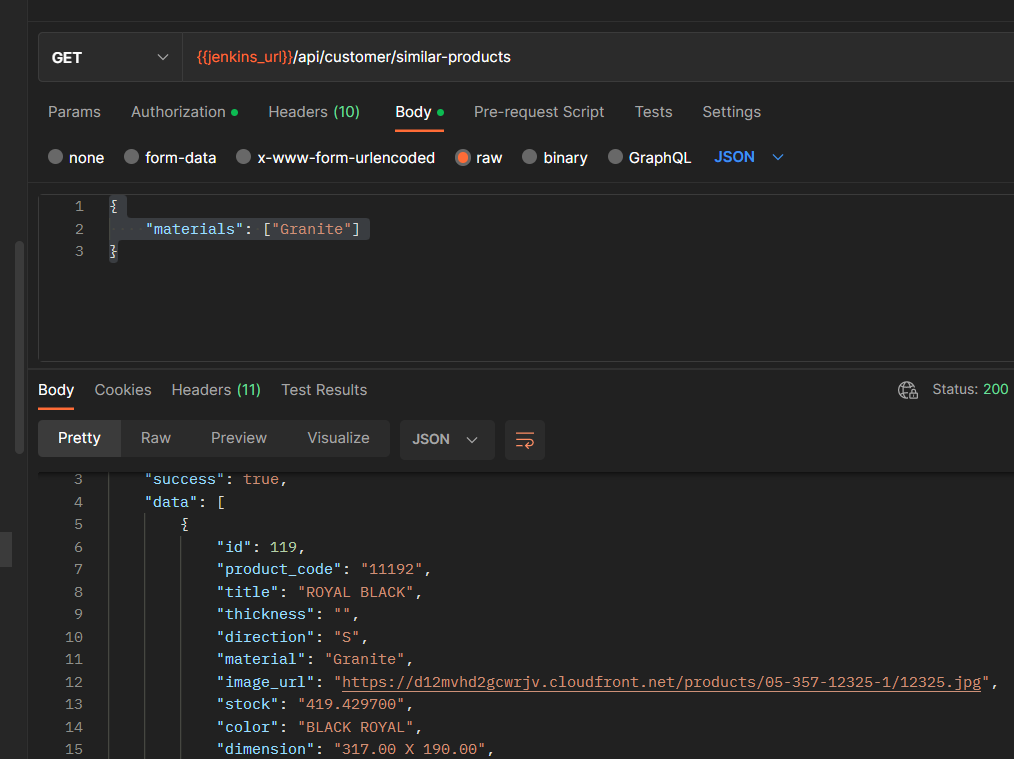Image resolution: width=1014 pixels, height=759 pixels.
Task: Select the request Body tab
Action: tap(419, 112)
